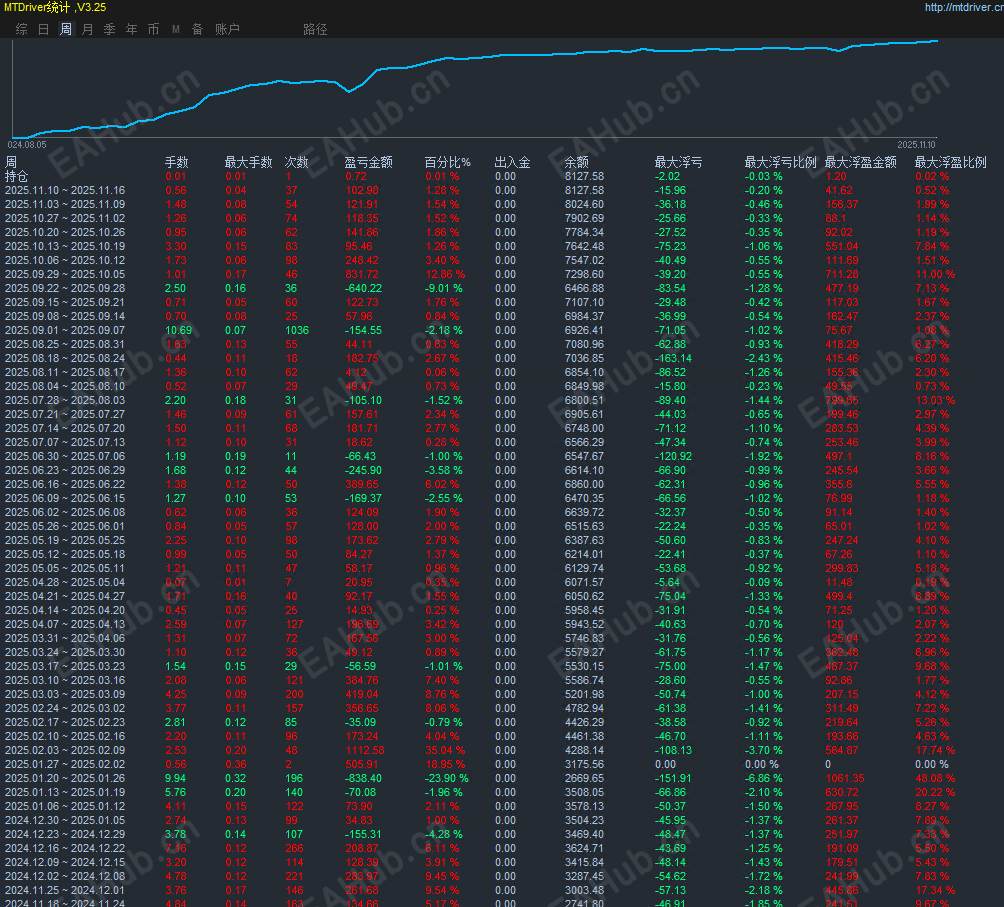Click the M statistics mode icon
1004x907 pixels.
pos(174,29)
